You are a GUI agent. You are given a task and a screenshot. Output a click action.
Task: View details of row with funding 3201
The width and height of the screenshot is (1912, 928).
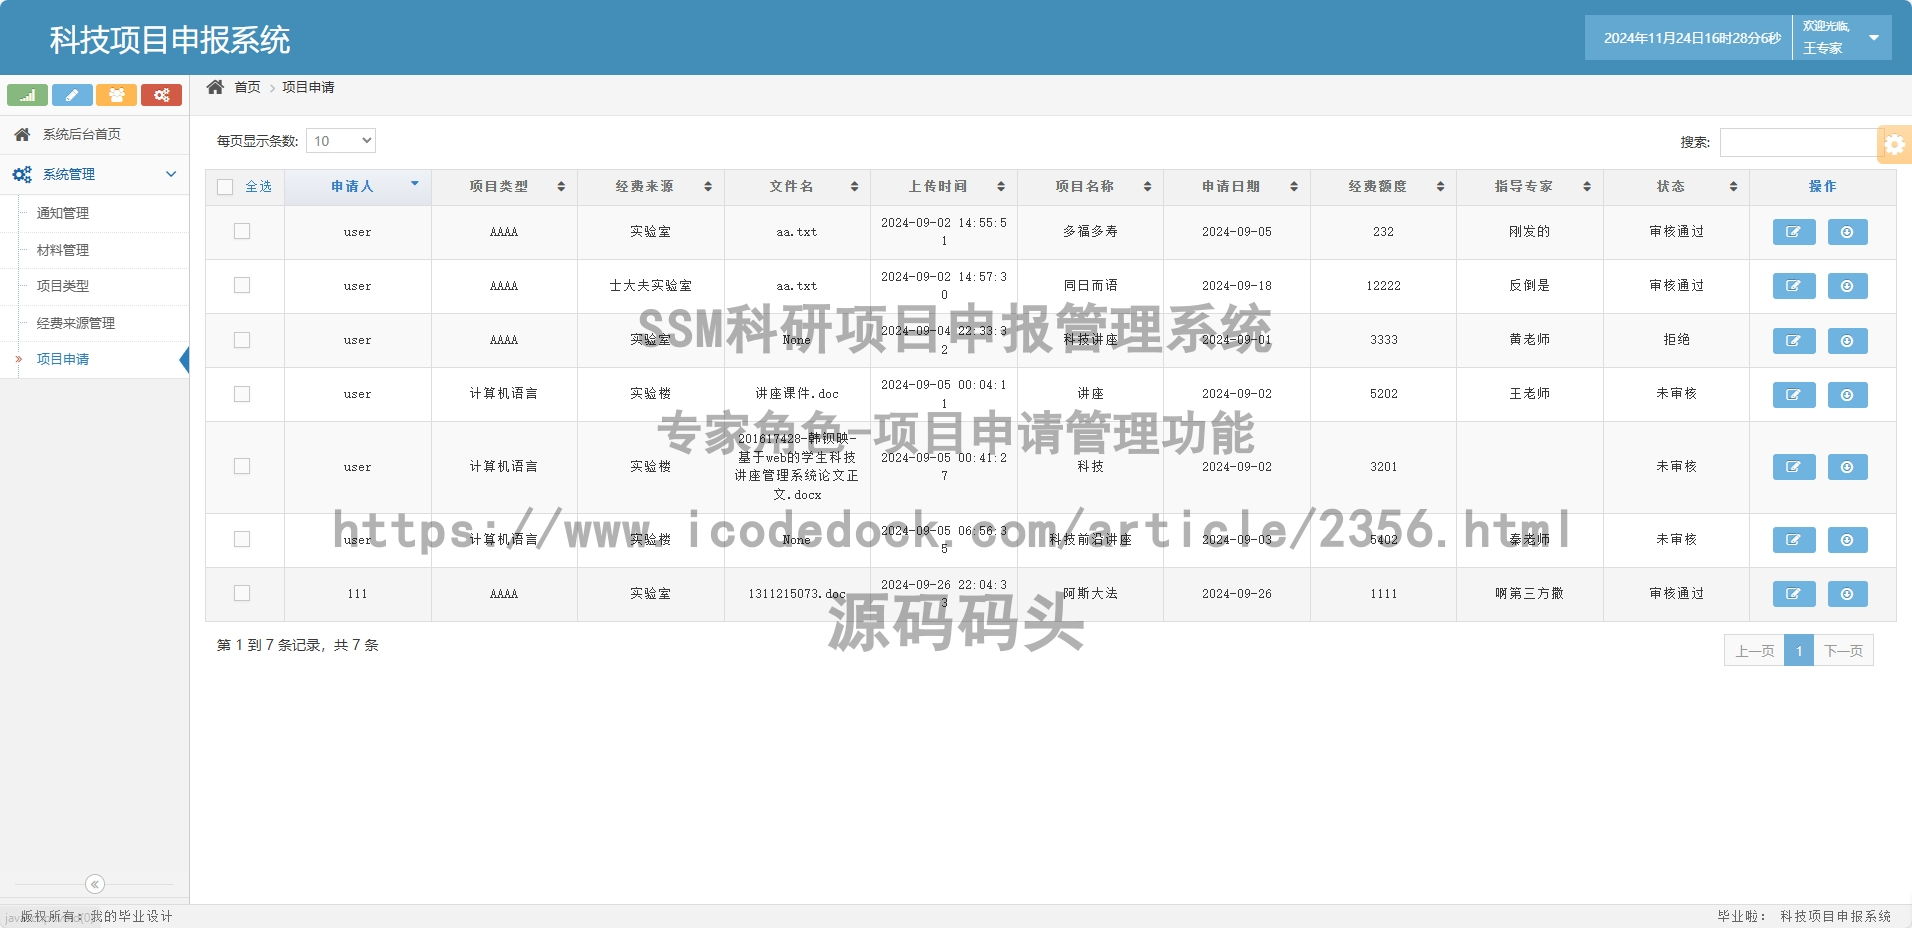1847,467
